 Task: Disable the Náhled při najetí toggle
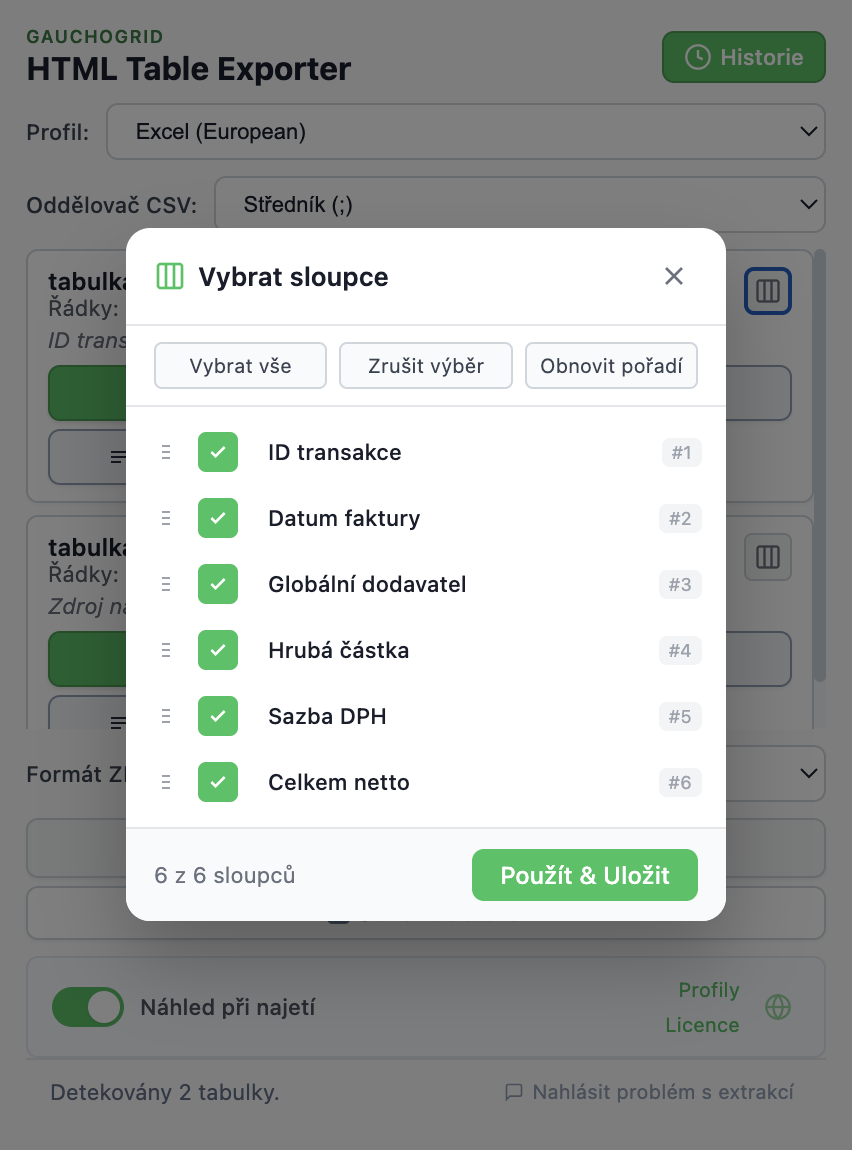[x=88, y=1007]
